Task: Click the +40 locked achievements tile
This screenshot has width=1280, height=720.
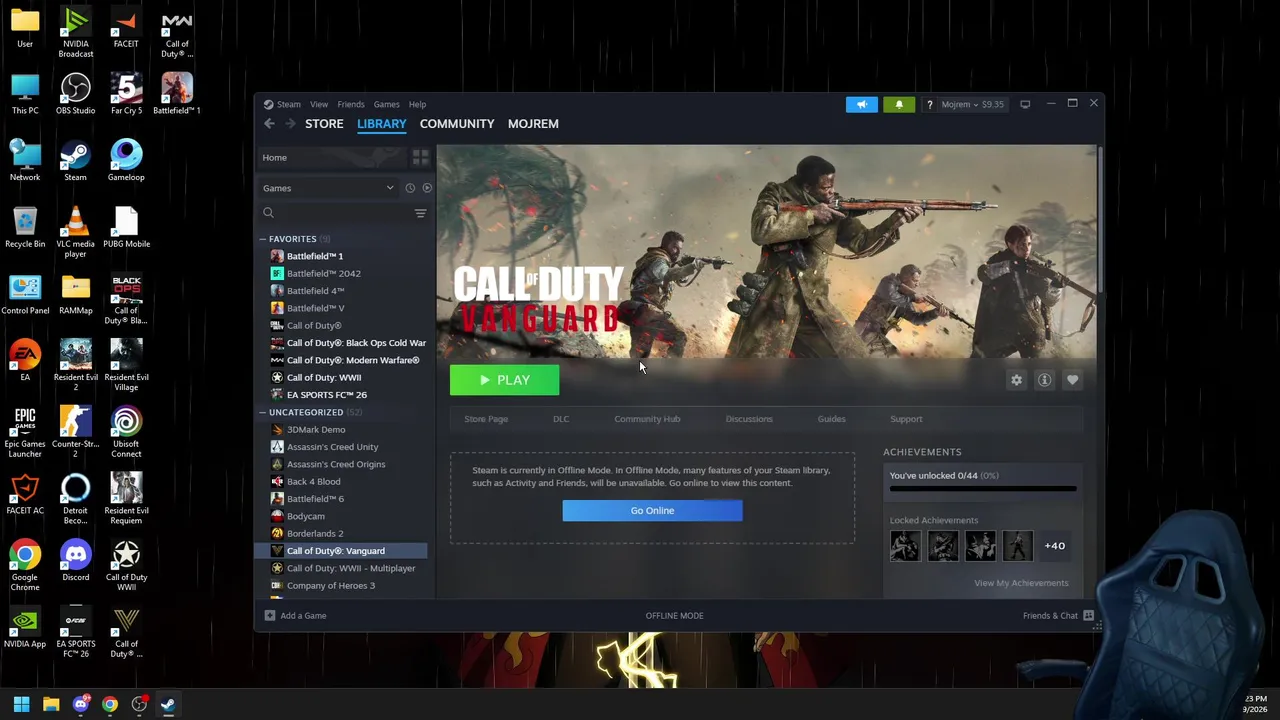Action: [x=1055, y=546]
